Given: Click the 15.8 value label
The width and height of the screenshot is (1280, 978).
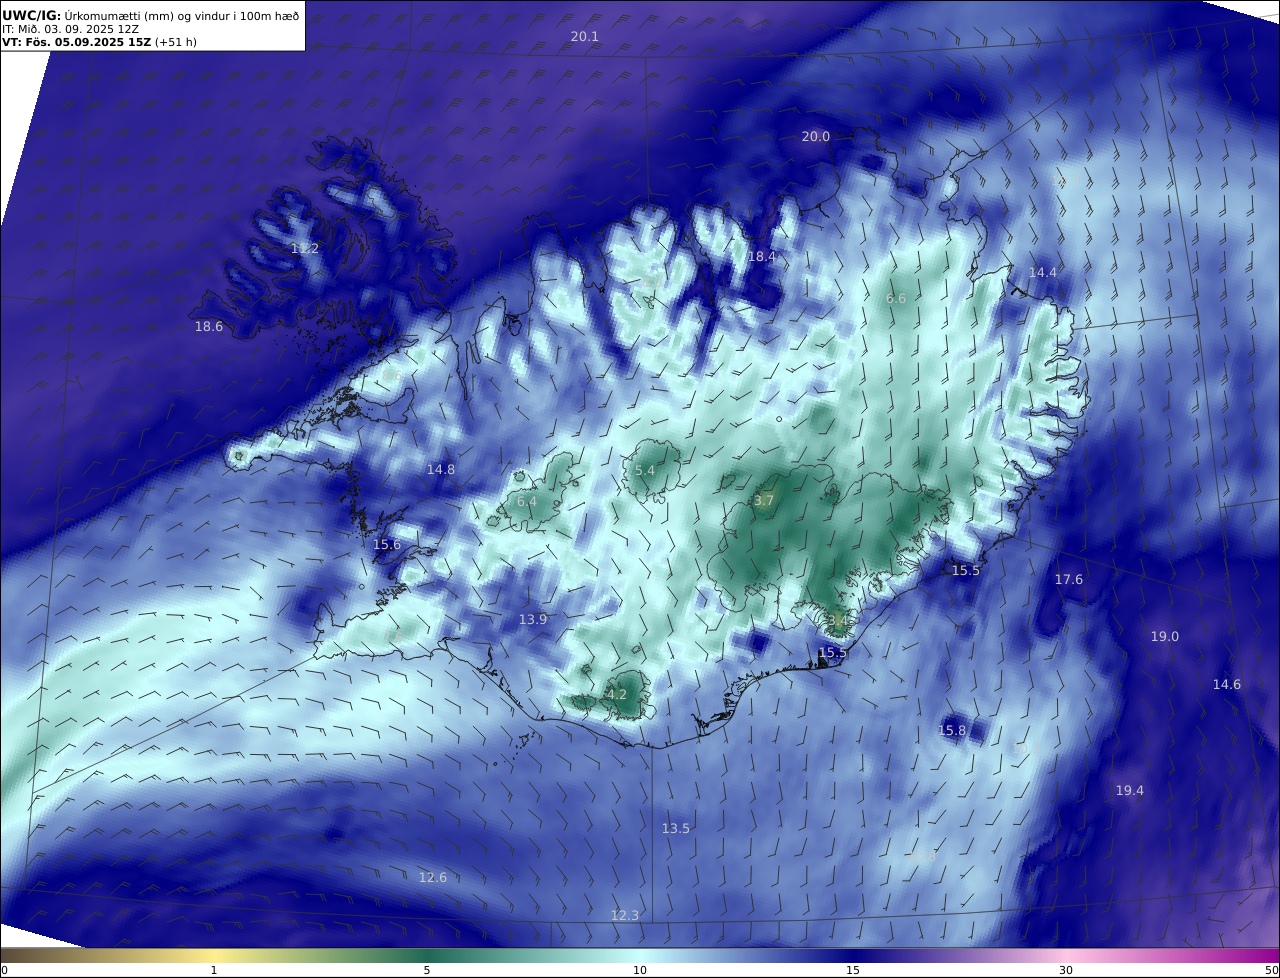Looking at the screenshot, I should coord(952,730).
